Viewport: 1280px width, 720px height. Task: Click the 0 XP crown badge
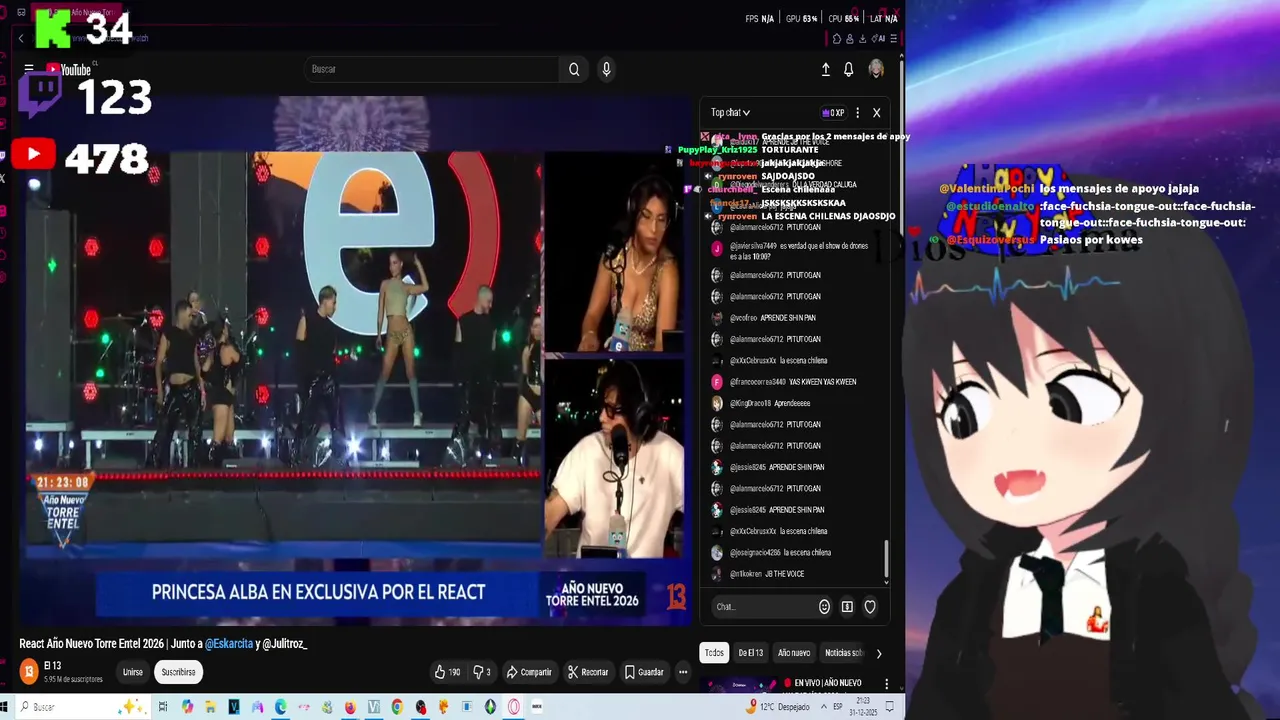point(832,113)
